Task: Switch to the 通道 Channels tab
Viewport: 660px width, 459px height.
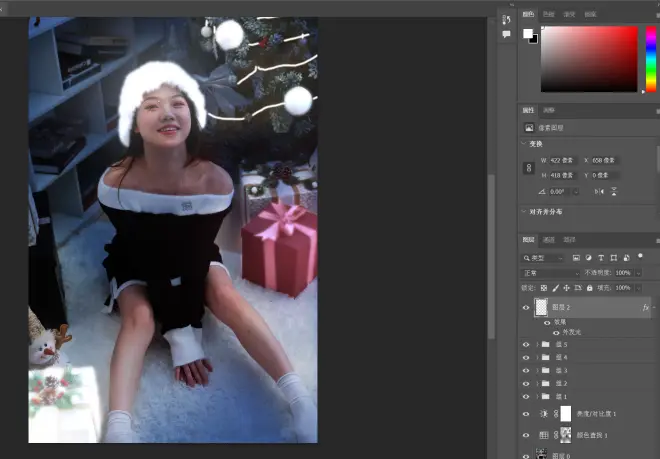Action: click(x=549, y=240)
